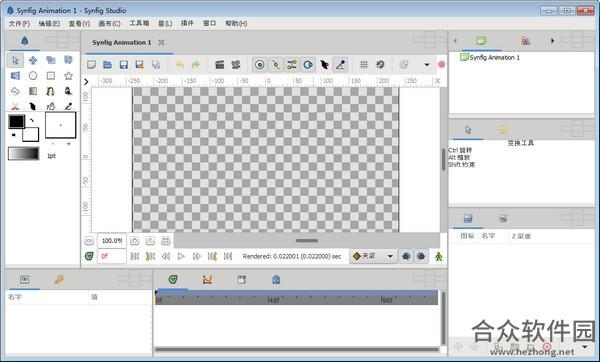Click the Save All toolbar icon

(x=156, y=65)
